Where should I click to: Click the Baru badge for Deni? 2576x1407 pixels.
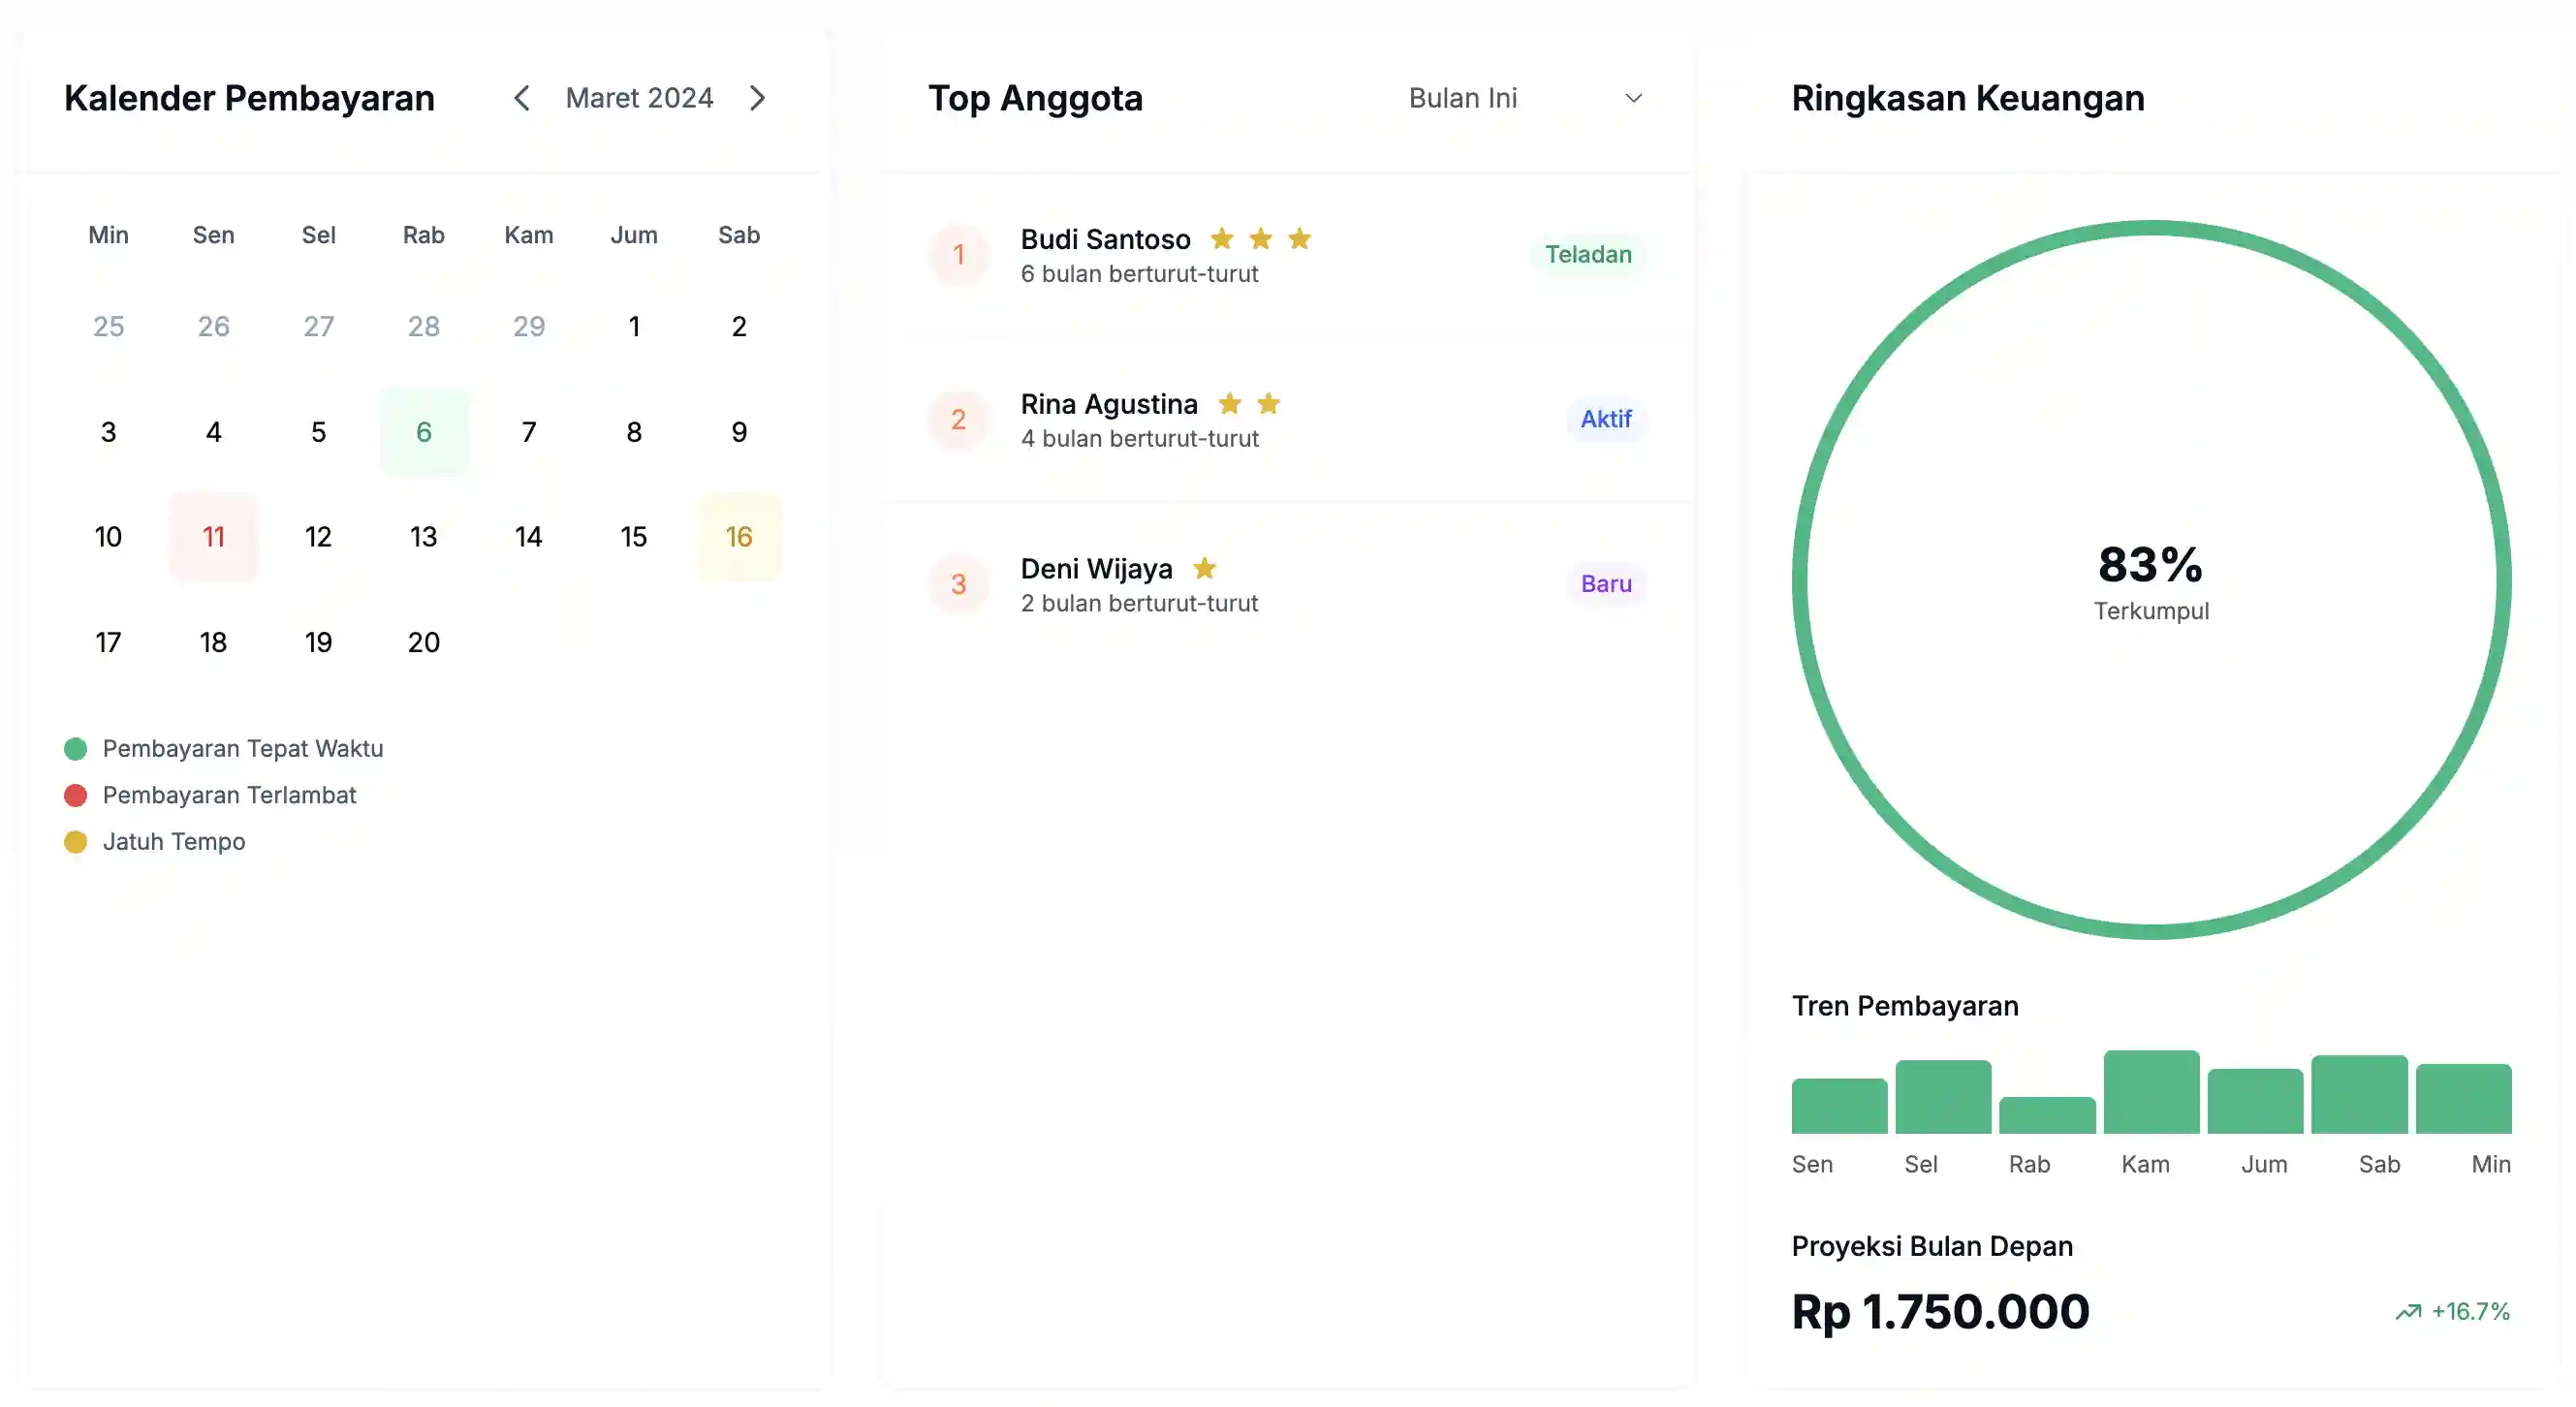[x=1605, y=584]
